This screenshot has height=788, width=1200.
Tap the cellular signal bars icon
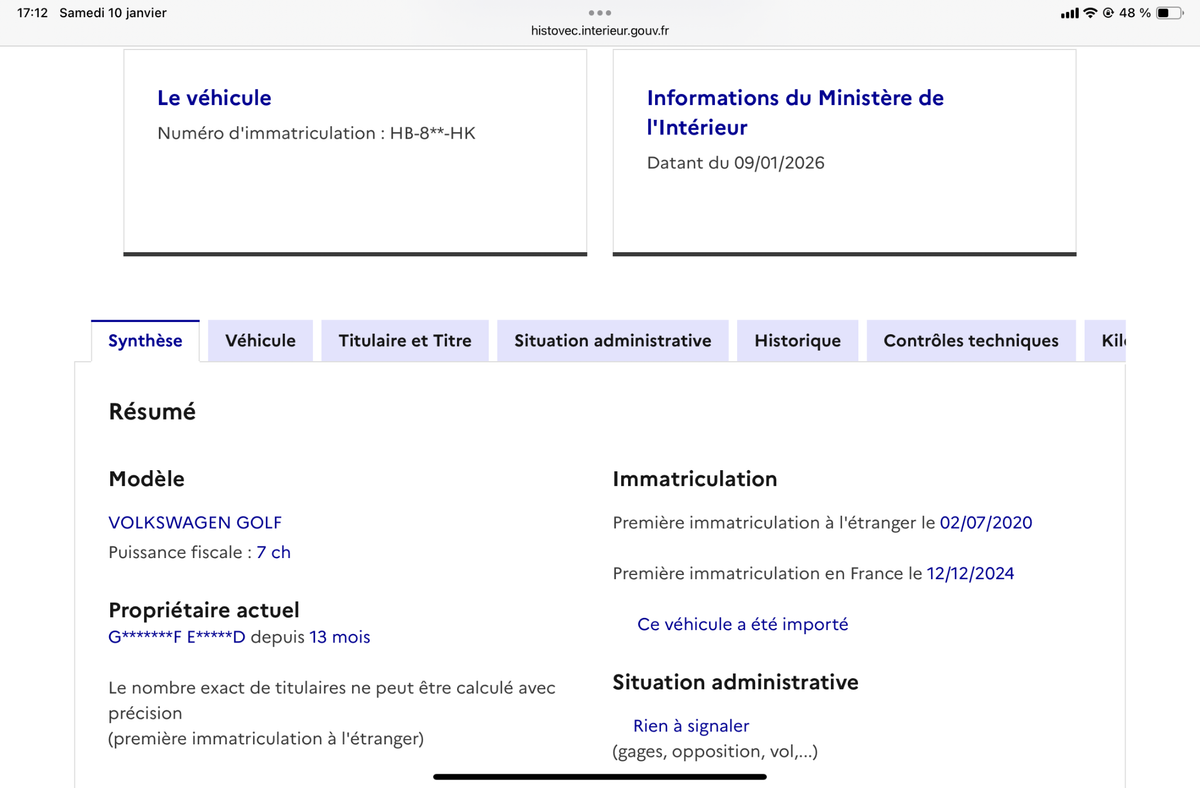(x=1069, y=13)
